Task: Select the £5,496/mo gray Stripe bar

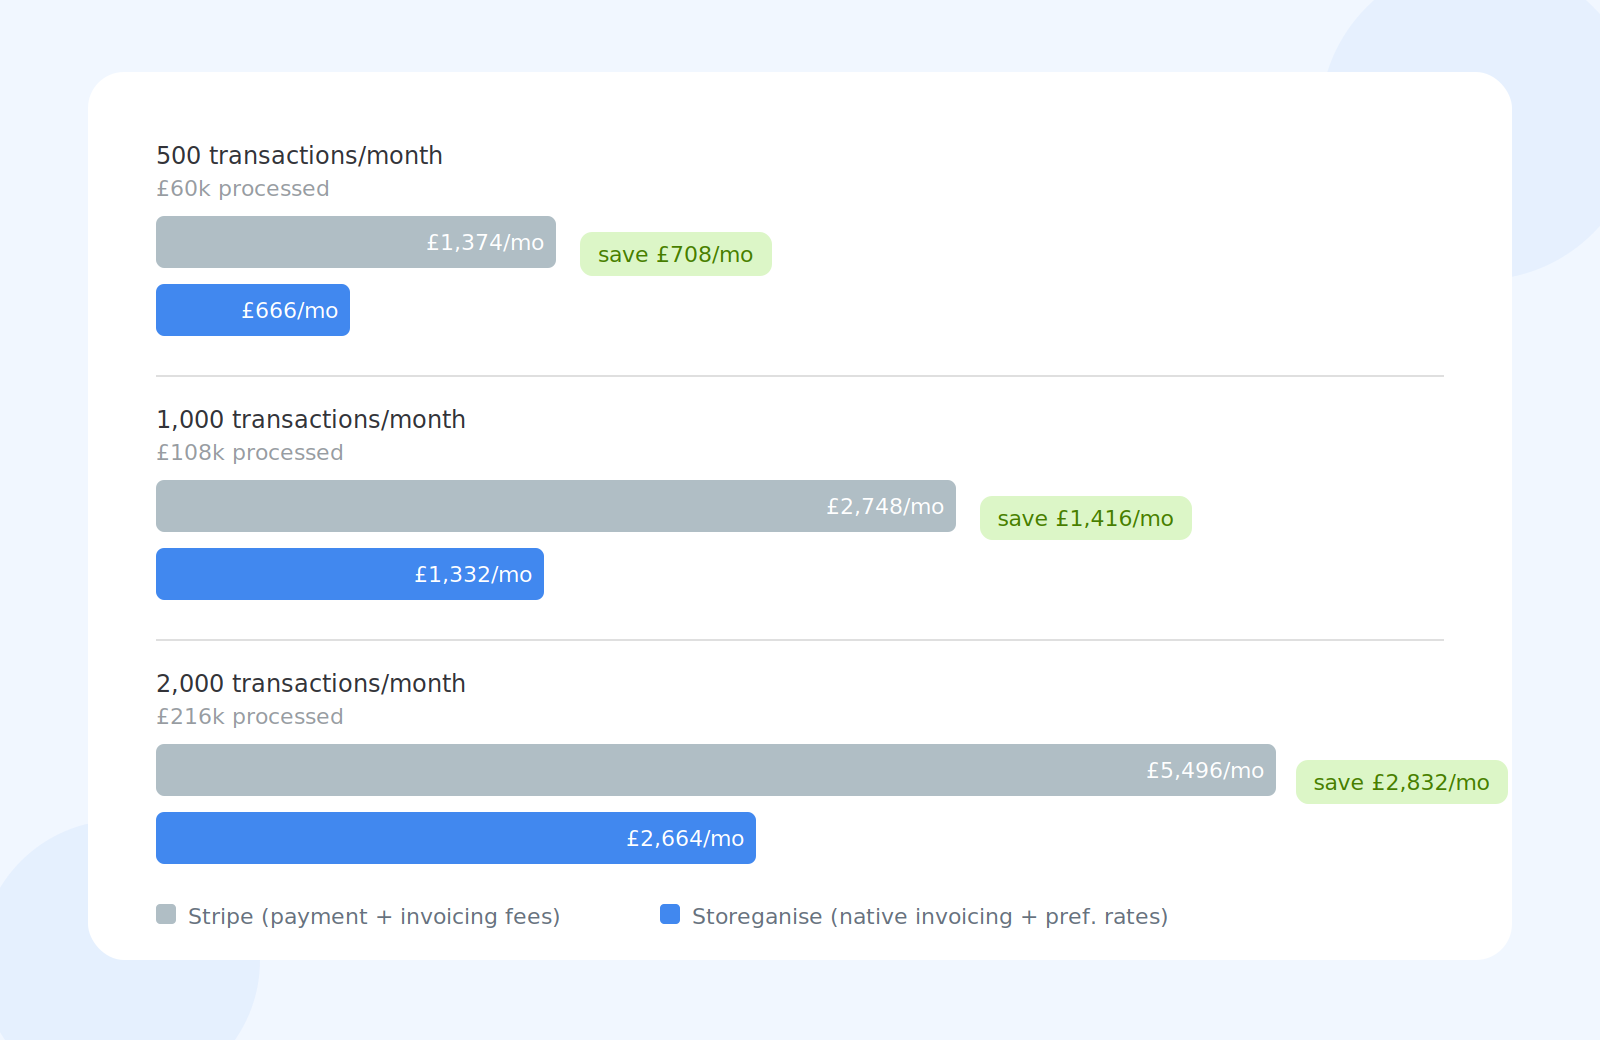Action: 716,770
